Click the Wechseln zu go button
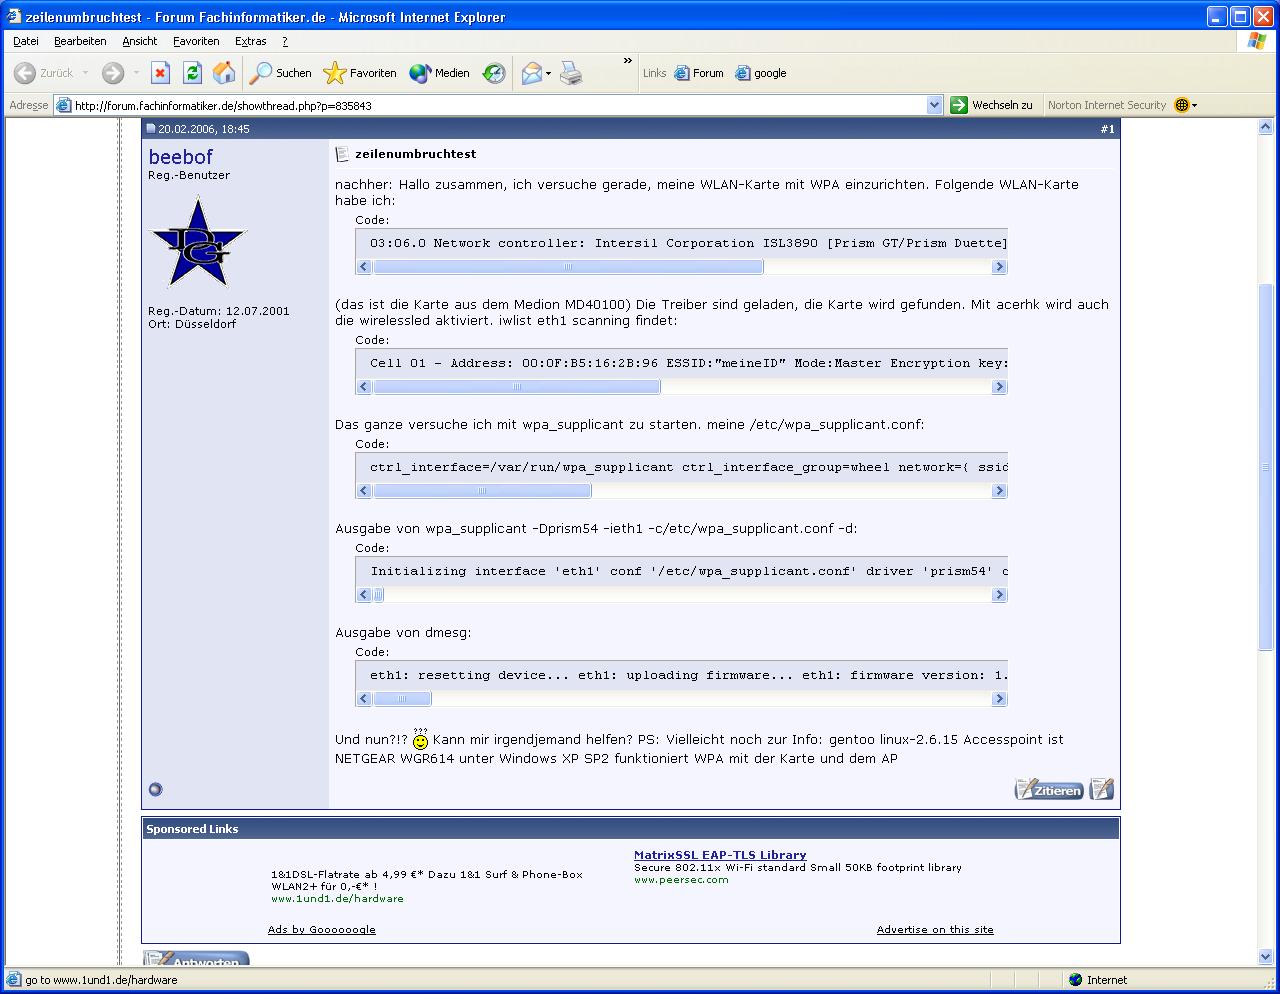Screen dimensions: 1280x994 click(x=992, y=105)
